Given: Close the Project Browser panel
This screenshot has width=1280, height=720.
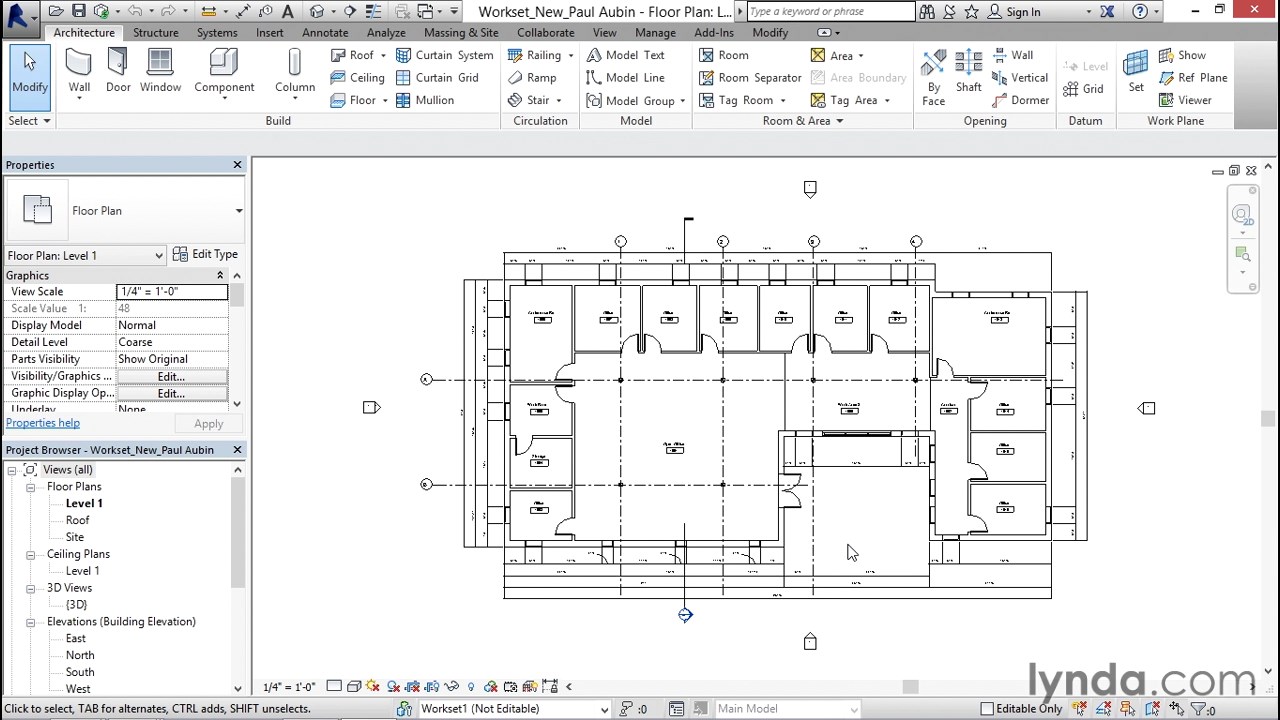Looking at the screenshot, I should [238, 450].
